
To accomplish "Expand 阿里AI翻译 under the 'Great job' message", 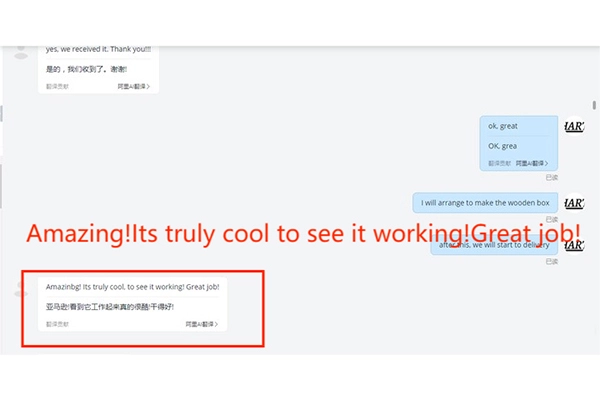I will coord(202,324).
